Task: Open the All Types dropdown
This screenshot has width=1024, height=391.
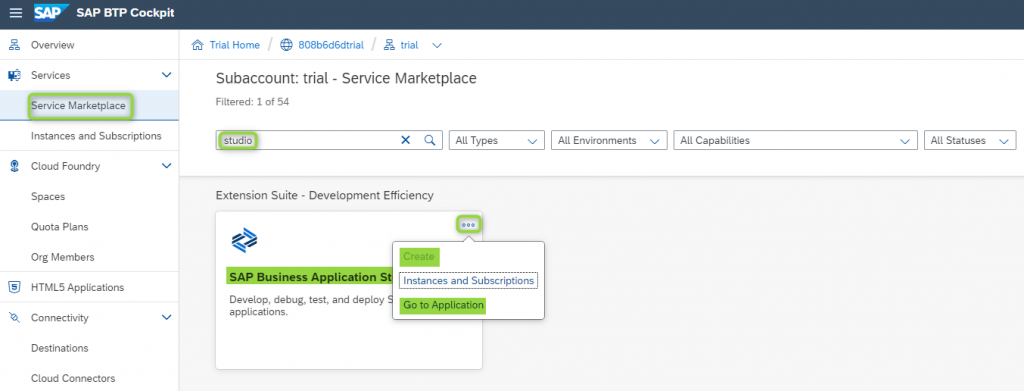Action: (x=497, y=140)
